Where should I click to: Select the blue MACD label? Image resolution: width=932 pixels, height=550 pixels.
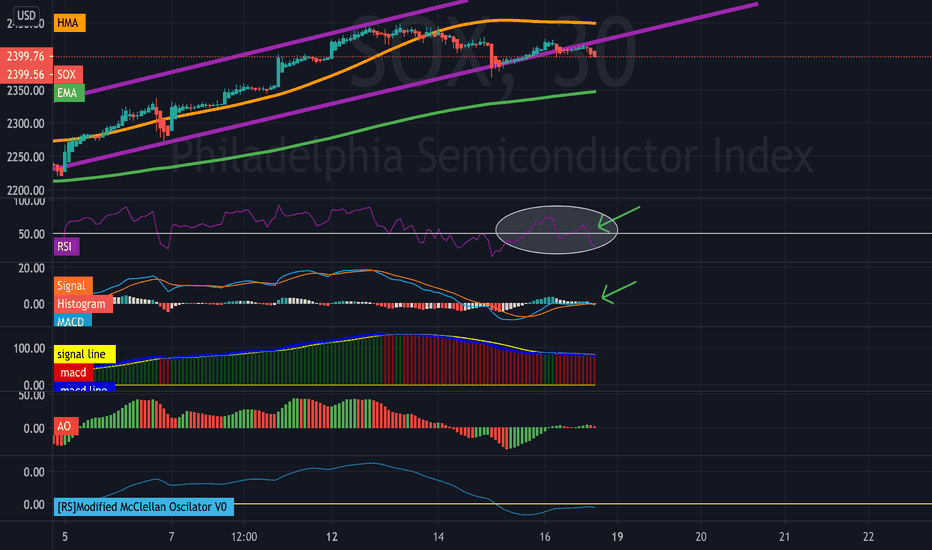[73, 321]
